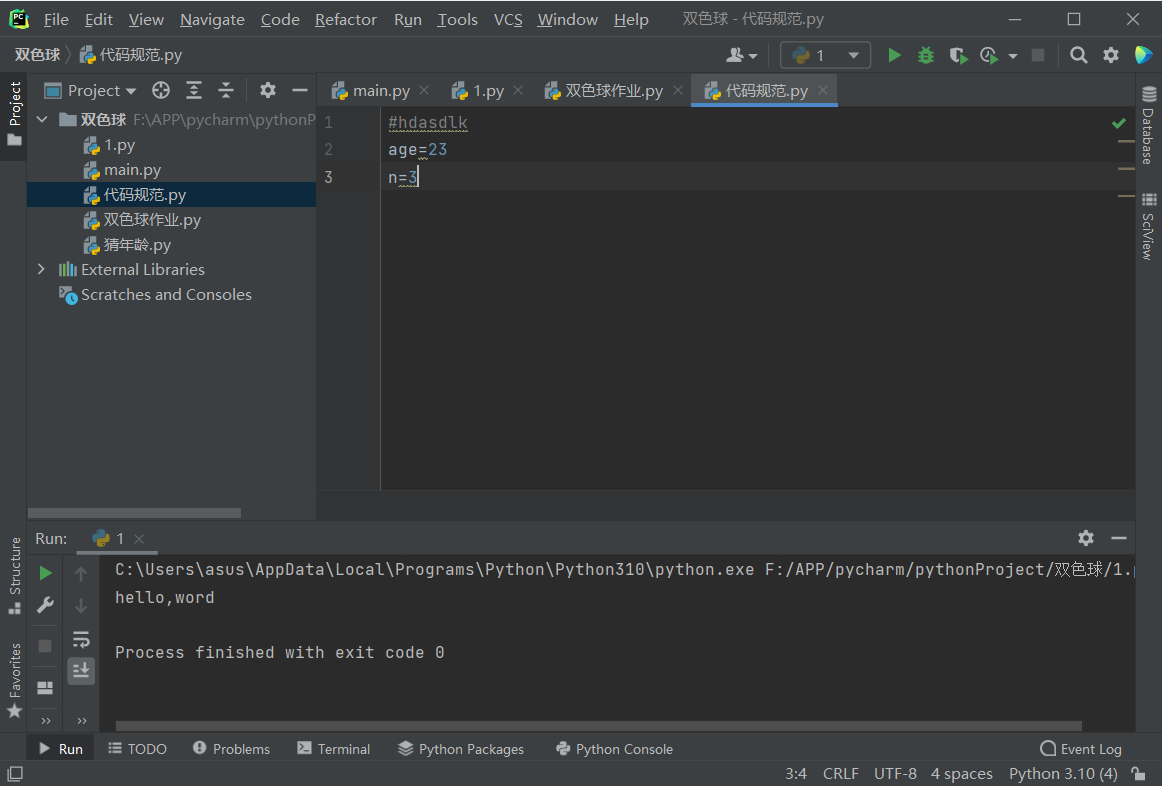Screen dimensions: 1162x786
Task: Collapse all items in Project panel
Action: (226, 91)
